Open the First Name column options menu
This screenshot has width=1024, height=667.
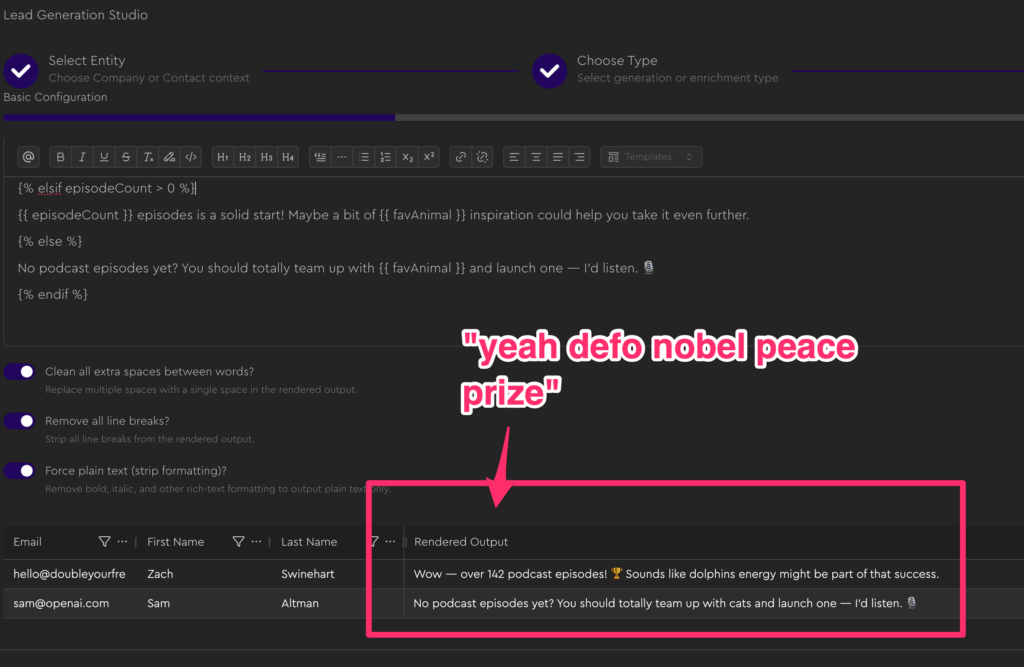(256, 542)
